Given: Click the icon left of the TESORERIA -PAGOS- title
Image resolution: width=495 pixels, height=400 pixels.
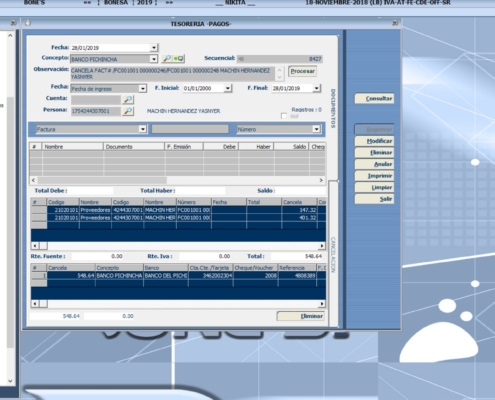Looking at the screenshot, I should [28, 23].
